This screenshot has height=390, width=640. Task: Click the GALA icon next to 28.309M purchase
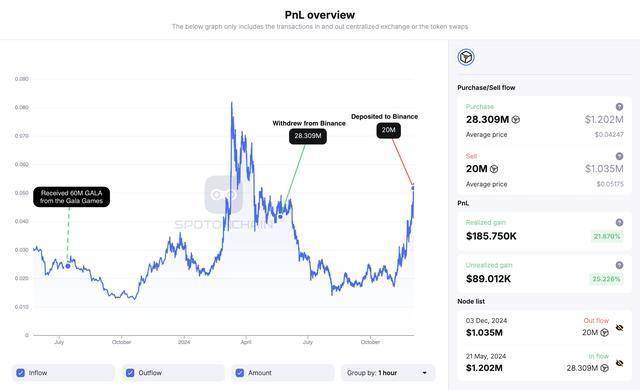(x=516, y=120)
